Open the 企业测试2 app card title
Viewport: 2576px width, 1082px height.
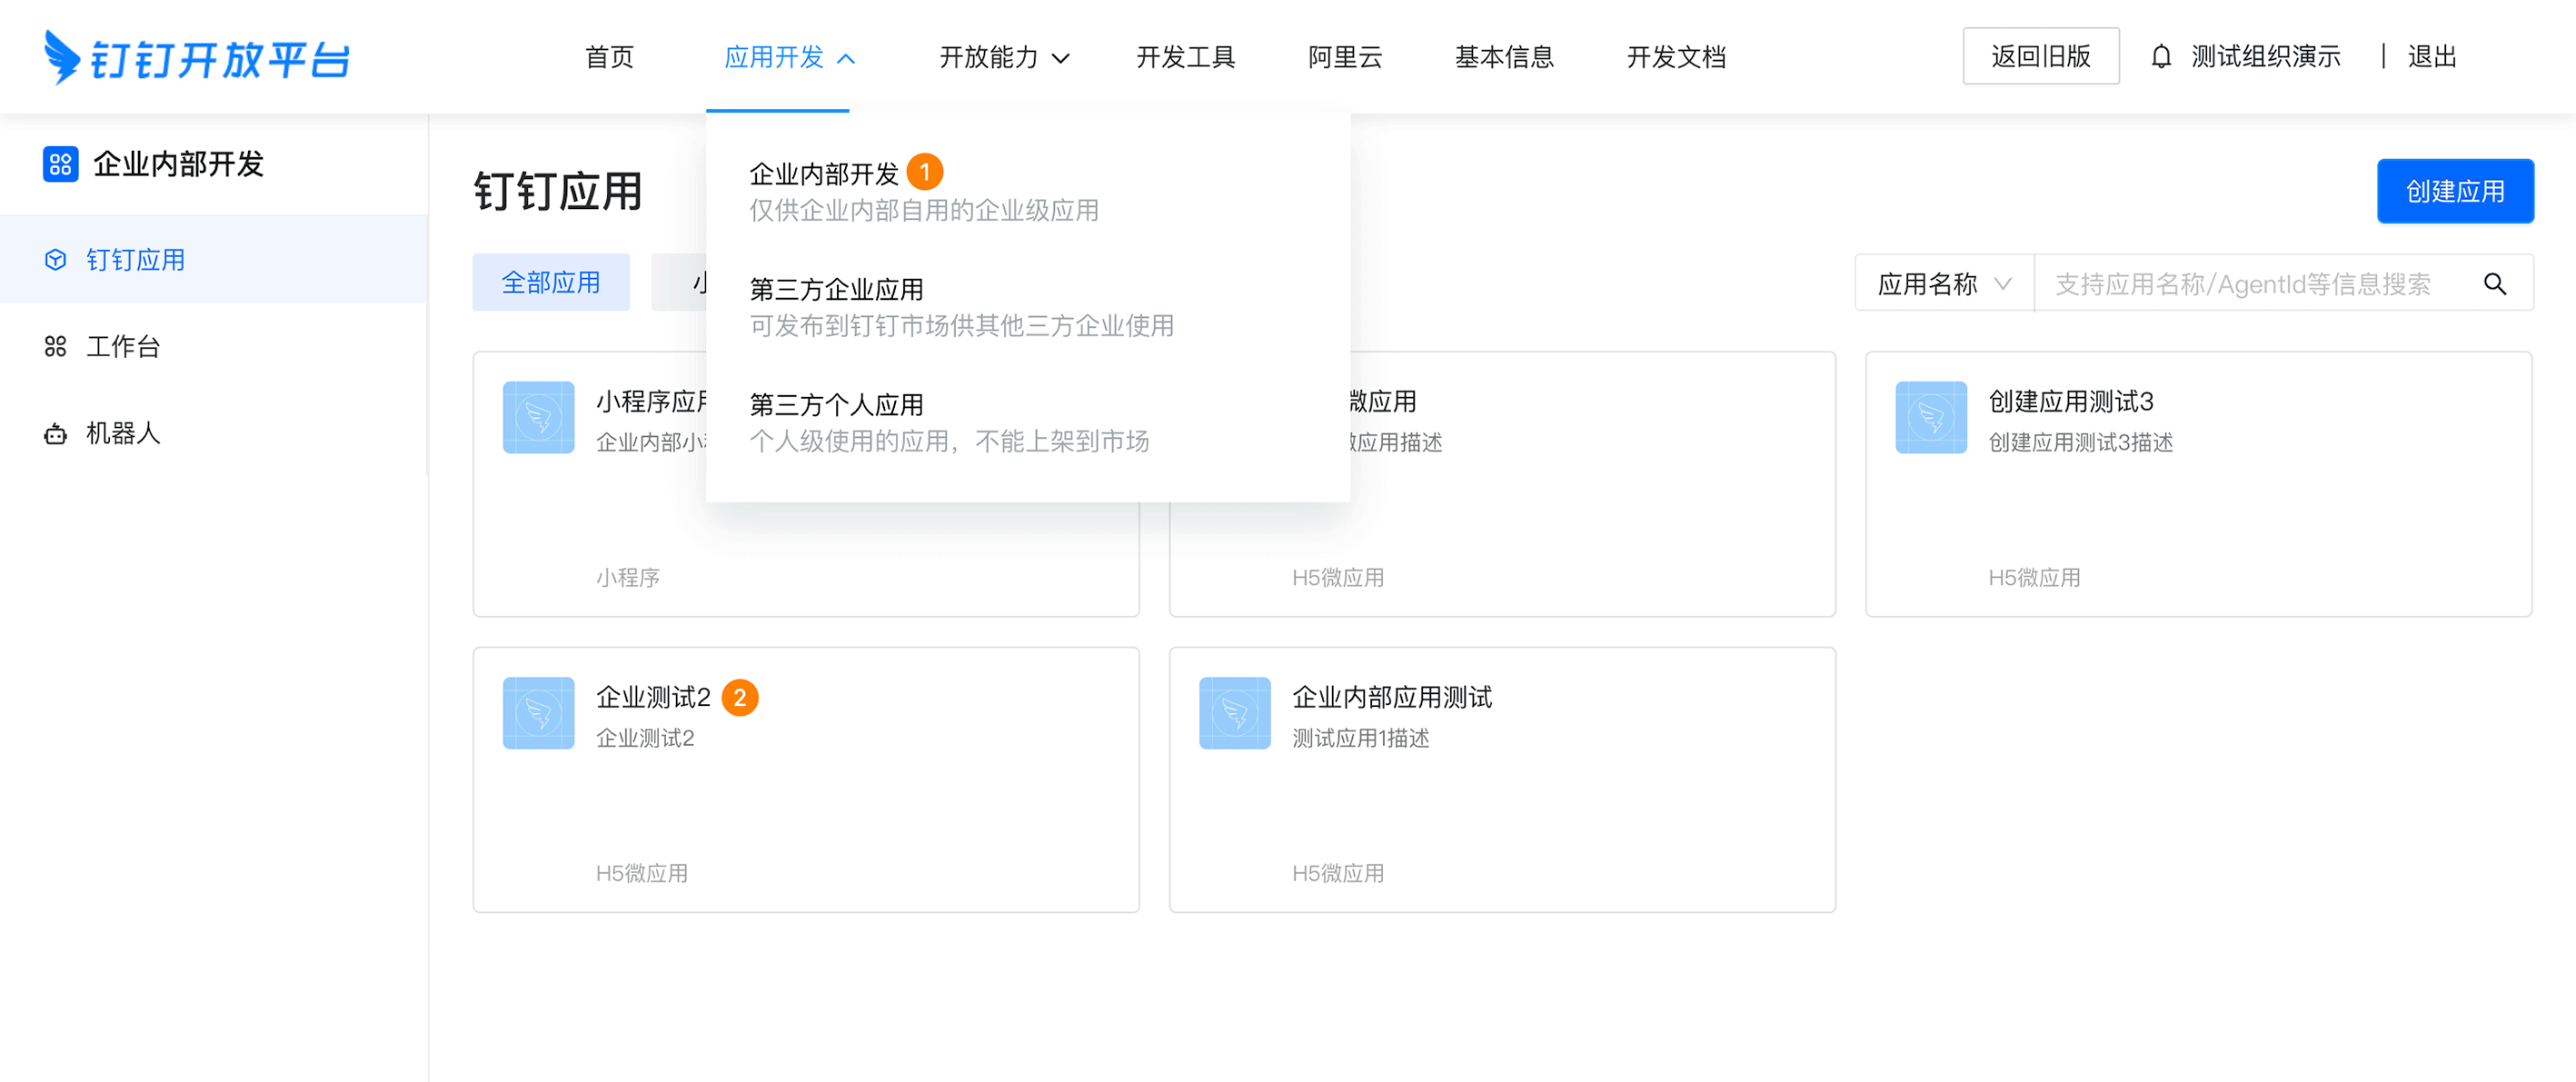pyautogui.click(x=653, y=697)
